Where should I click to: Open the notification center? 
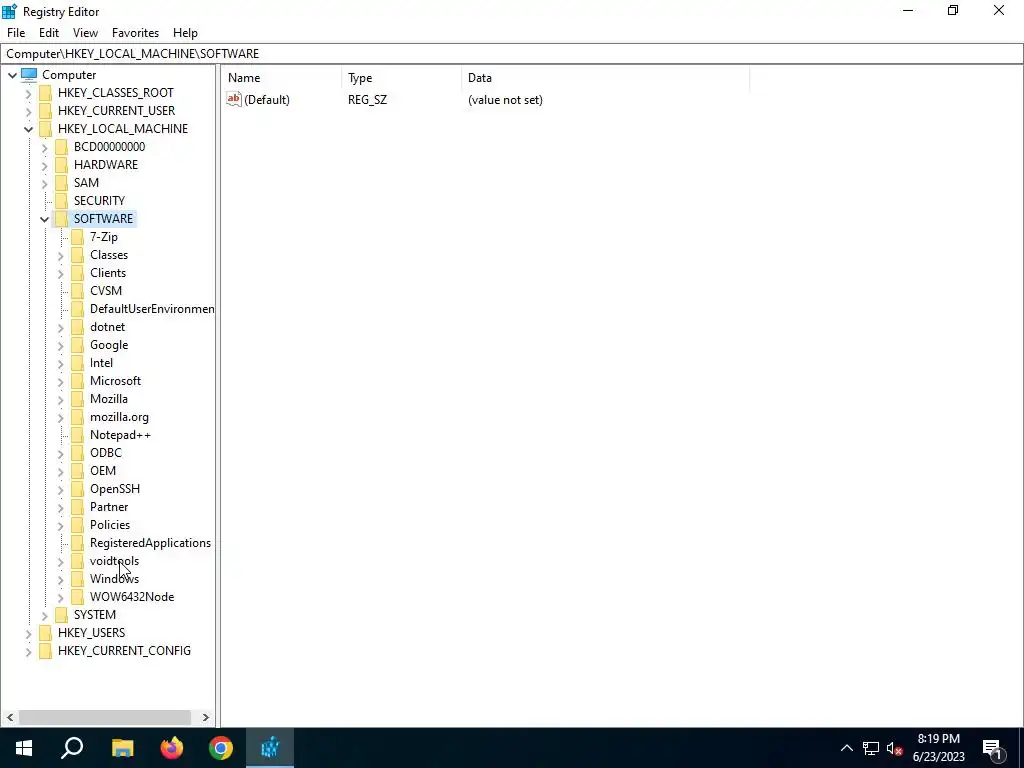coord(993,749)
